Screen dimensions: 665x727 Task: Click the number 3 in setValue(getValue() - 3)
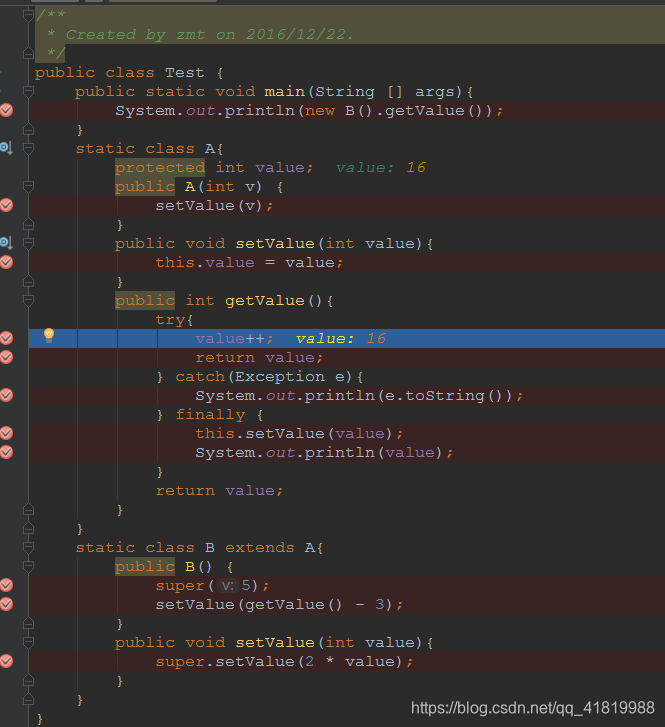click(x=379, y=604)
